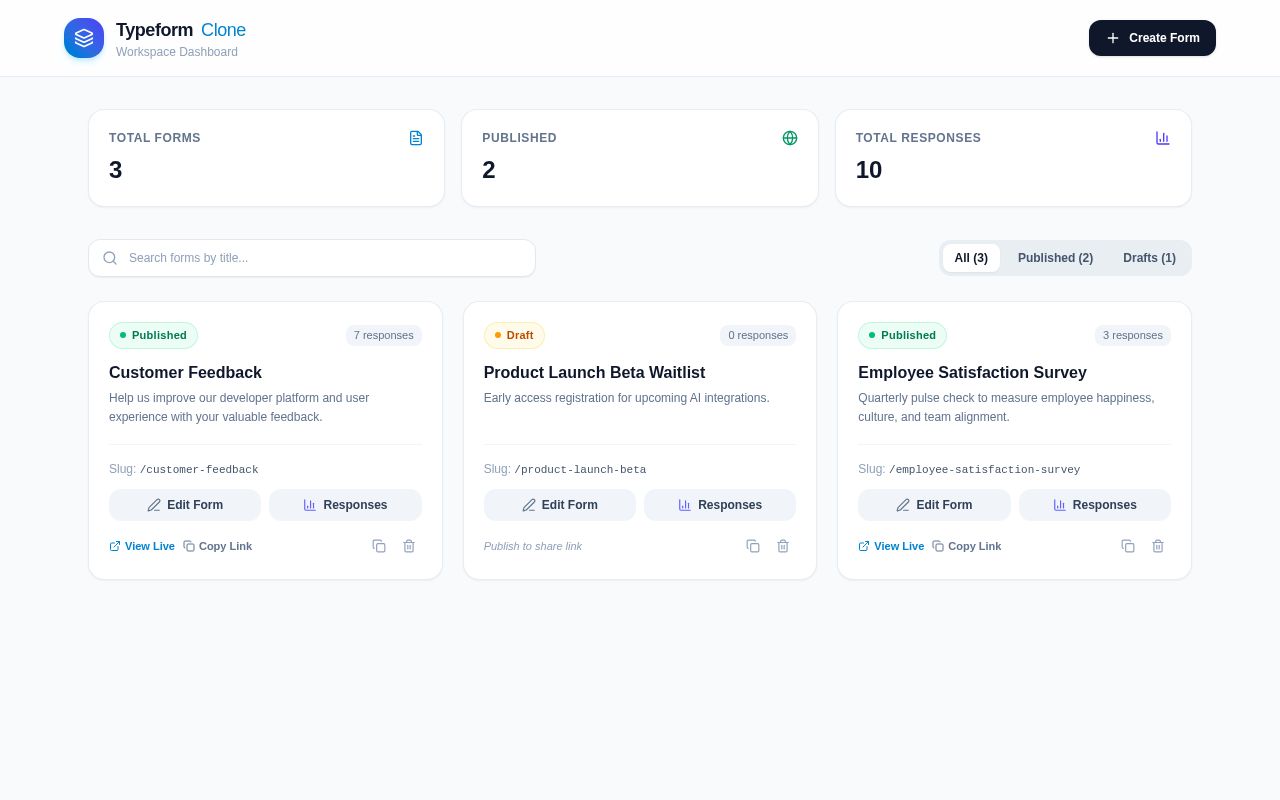Select the All (3) filter tab
Screen dimensions: 1280x800
pos(971,258)
